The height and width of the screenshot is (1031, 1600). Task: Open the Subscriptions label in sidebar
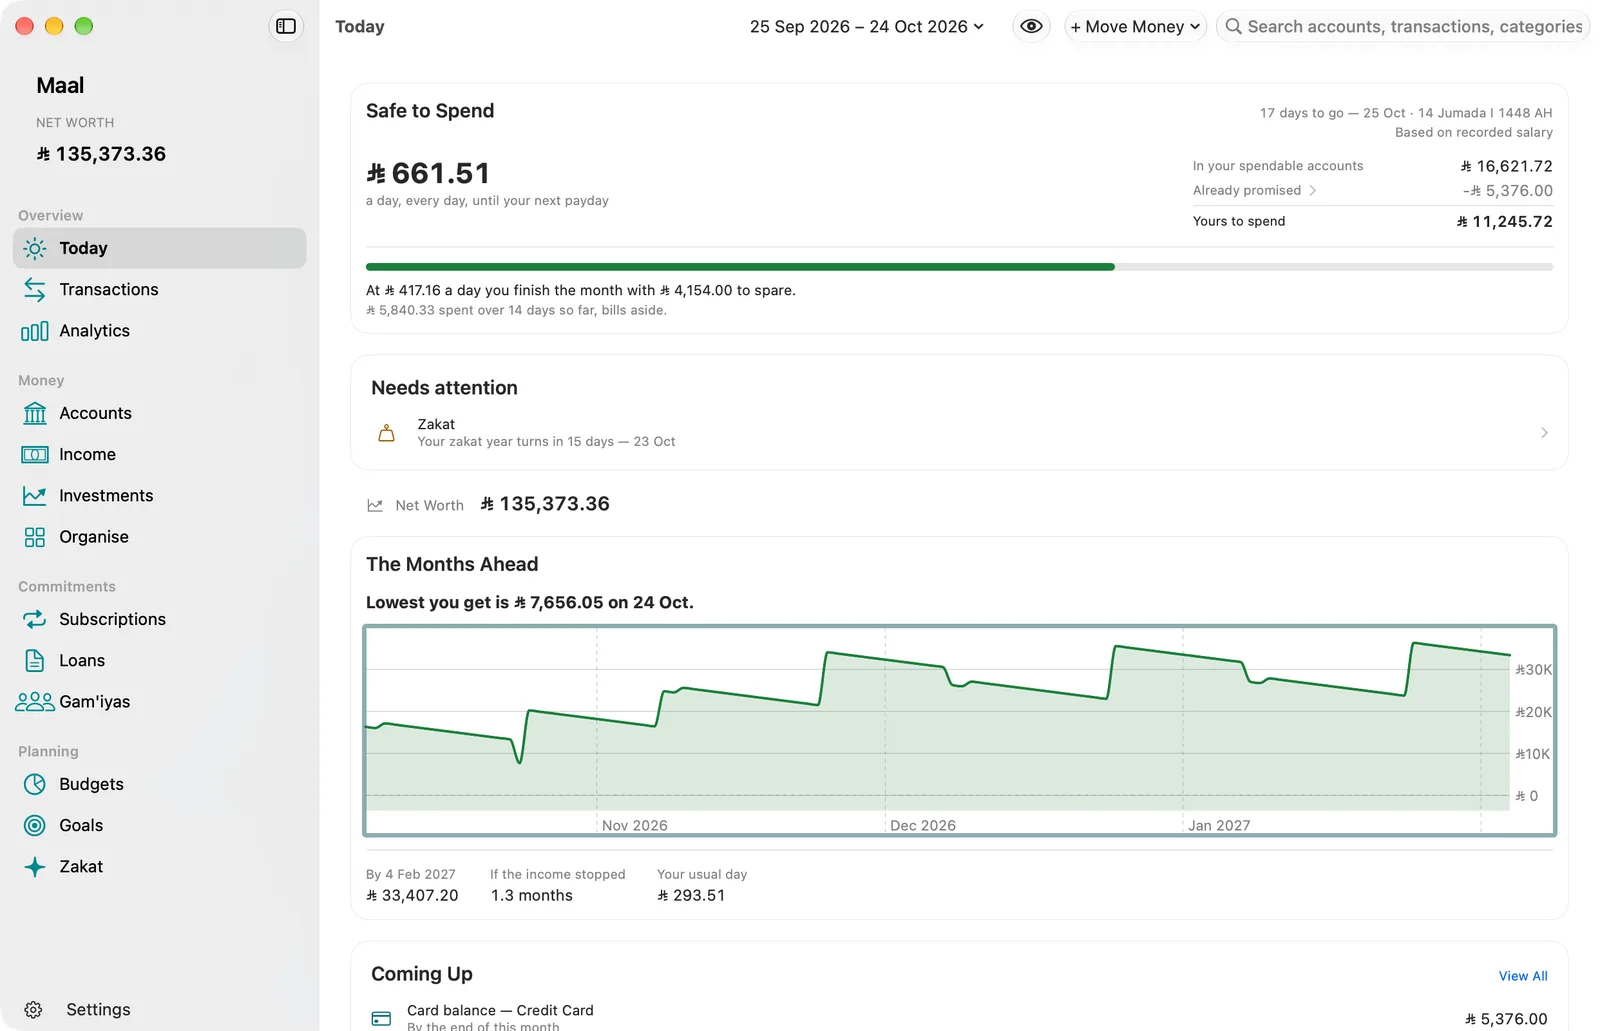(x=112, y=619)
